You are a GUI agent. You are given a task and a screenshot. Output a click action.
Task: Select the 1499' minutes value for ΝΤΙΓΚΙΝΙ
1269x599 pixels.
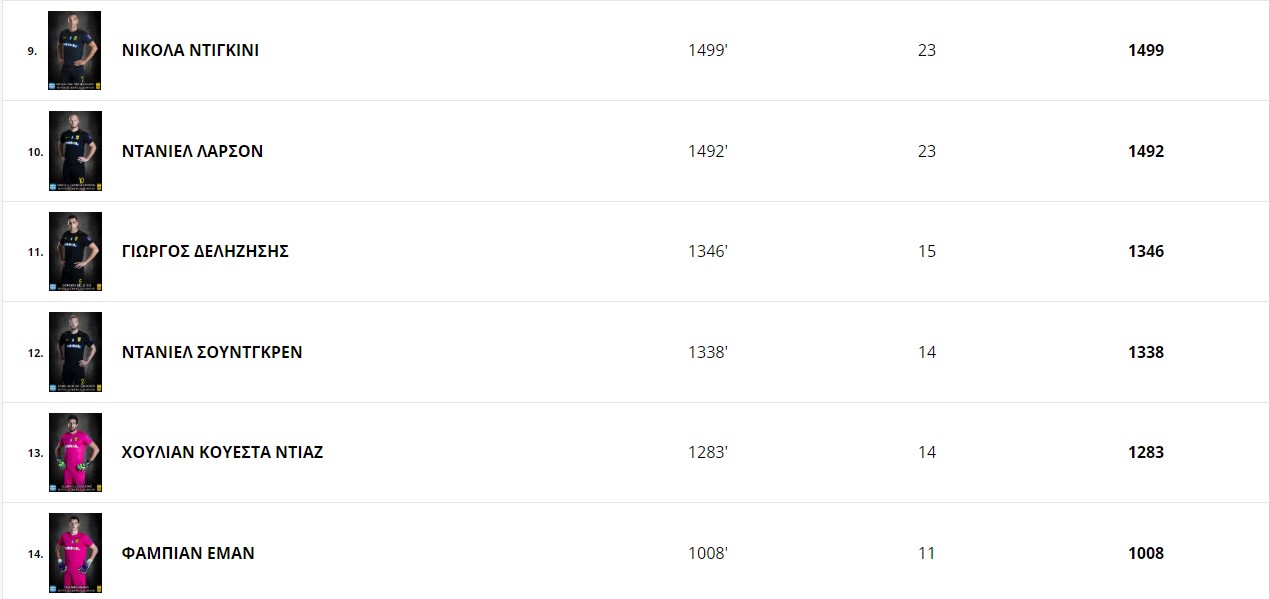tap(708, 50)
